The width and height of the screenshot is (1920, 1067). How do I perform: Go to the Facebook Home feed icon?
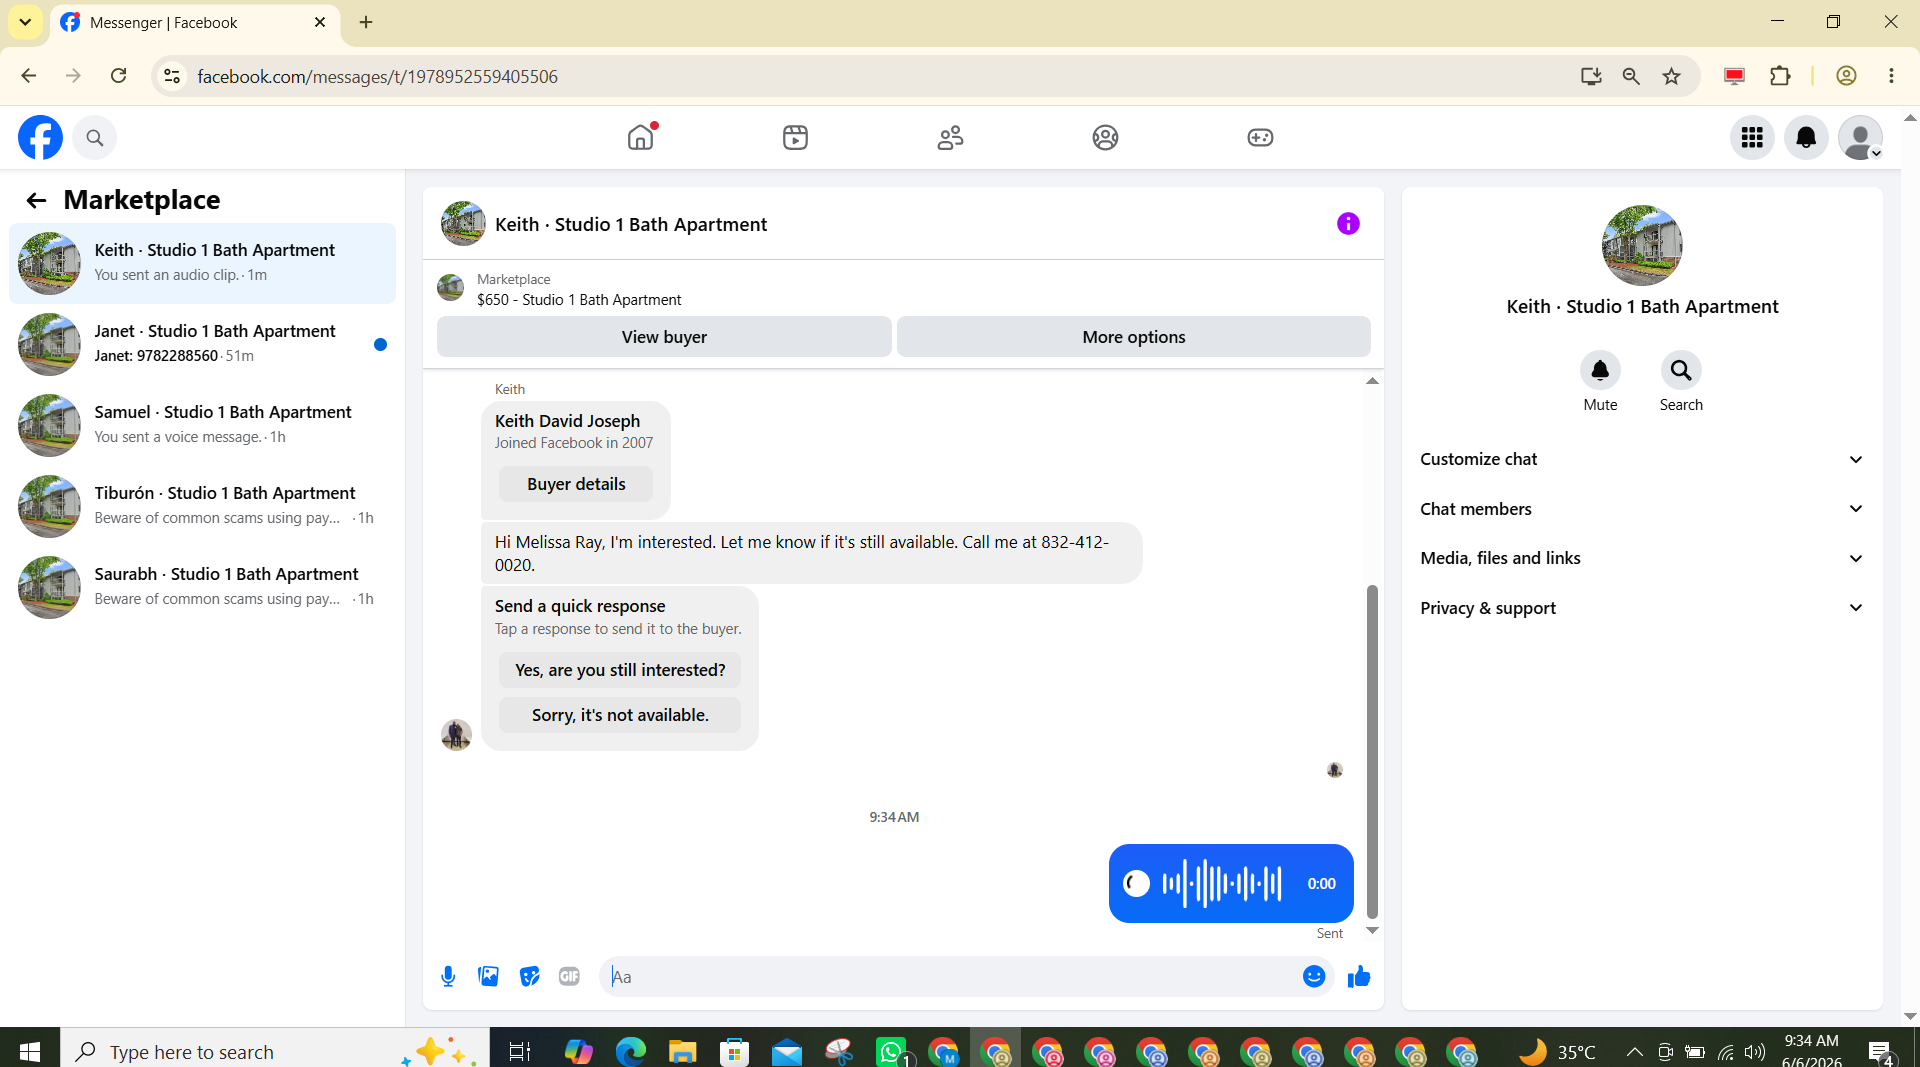[641, 137]
